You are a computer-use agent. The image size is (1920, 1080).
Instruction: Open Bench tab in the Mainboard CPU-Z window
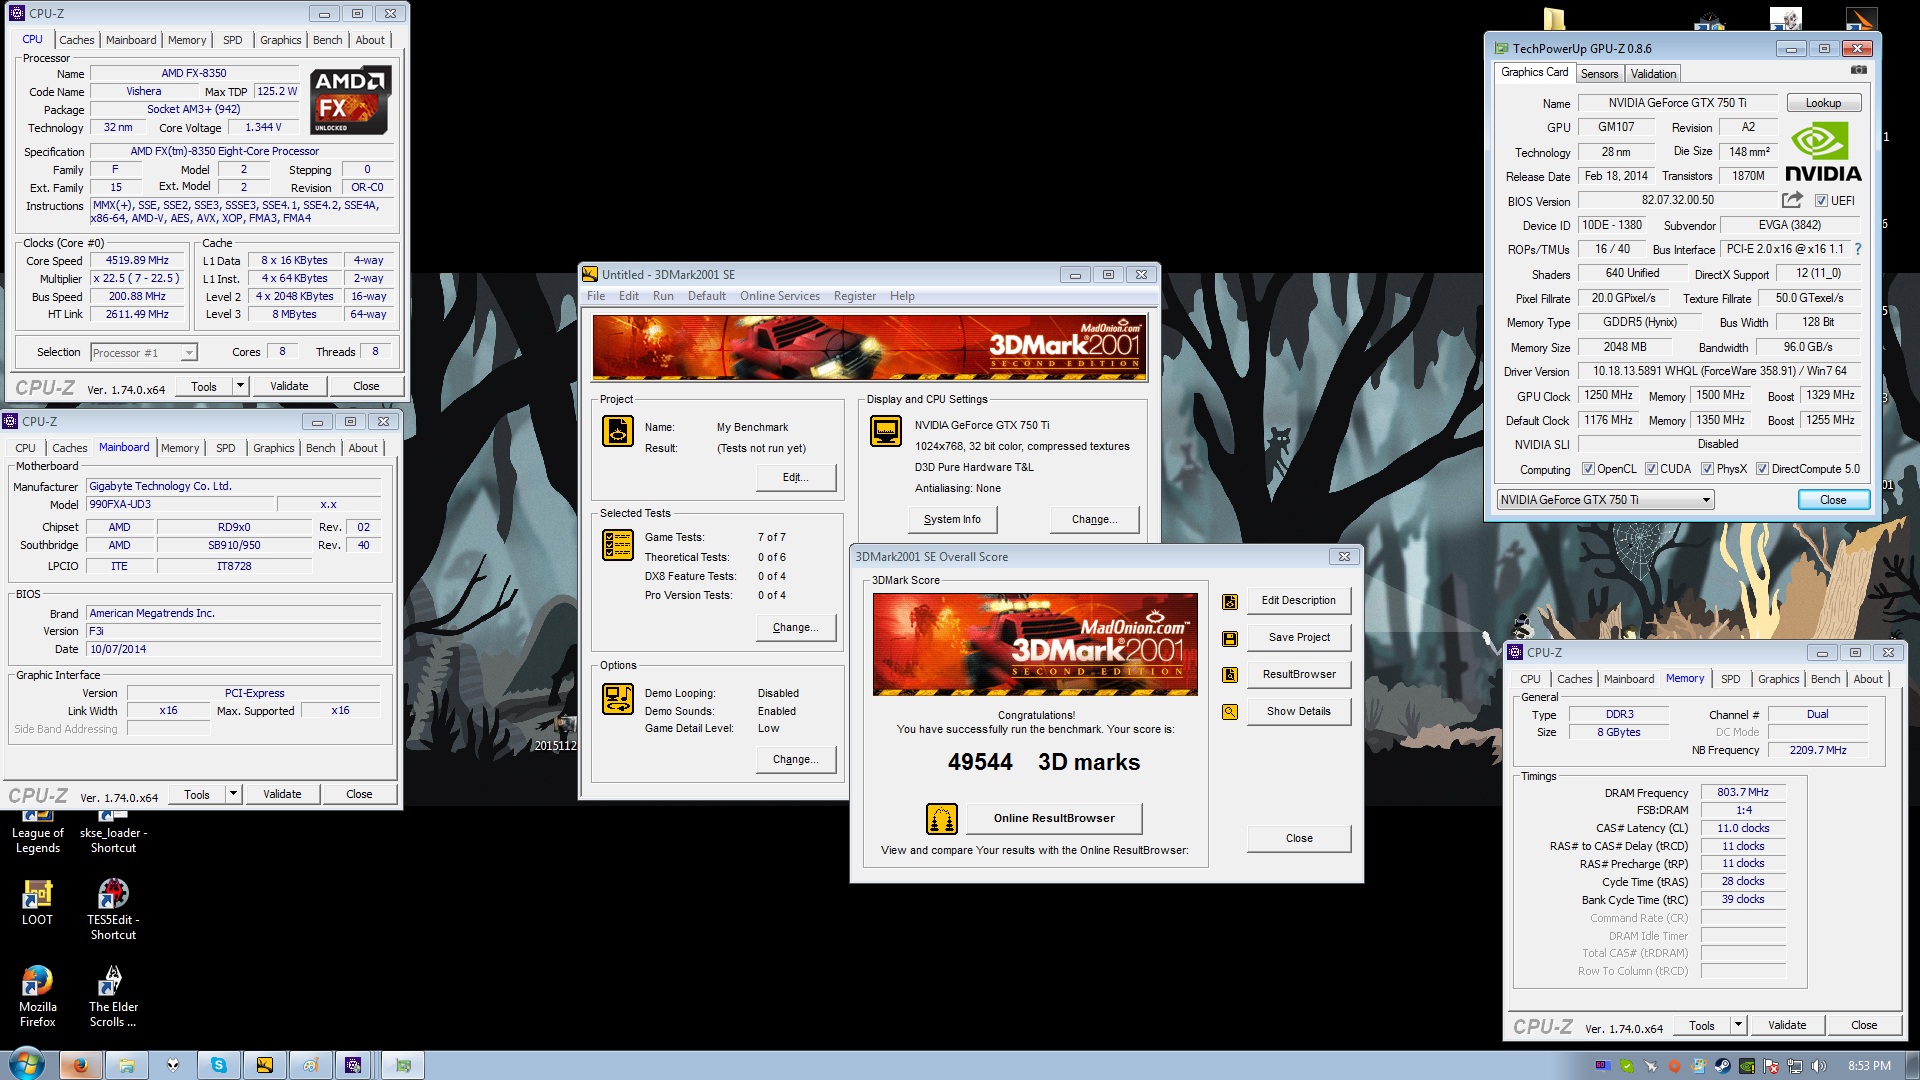[320, 448]
